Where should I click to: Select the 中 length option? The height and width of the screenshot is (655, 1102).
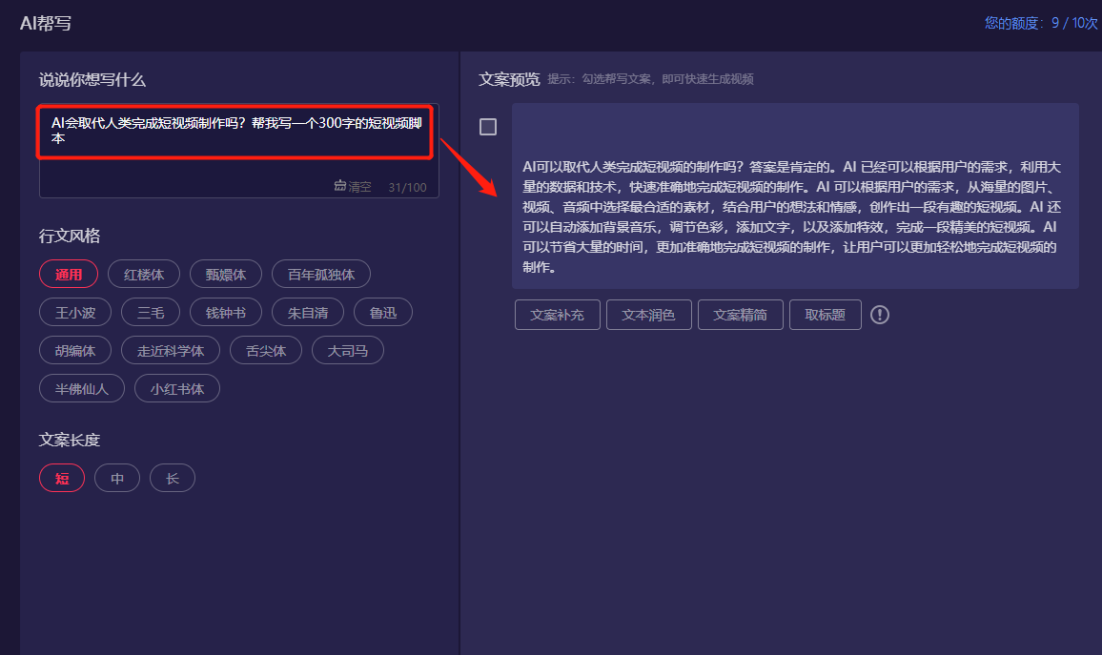coord(117,478)
